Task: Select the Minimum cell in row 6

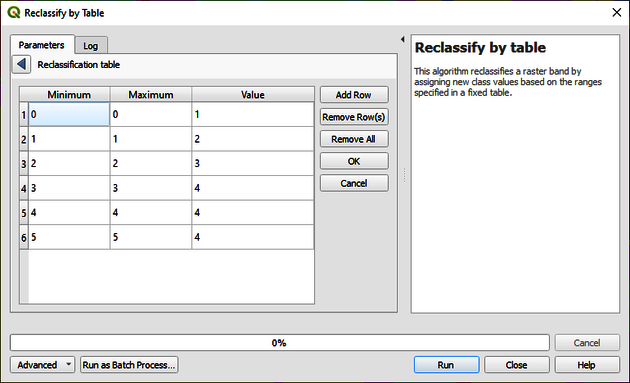Action: pos(69,237)
